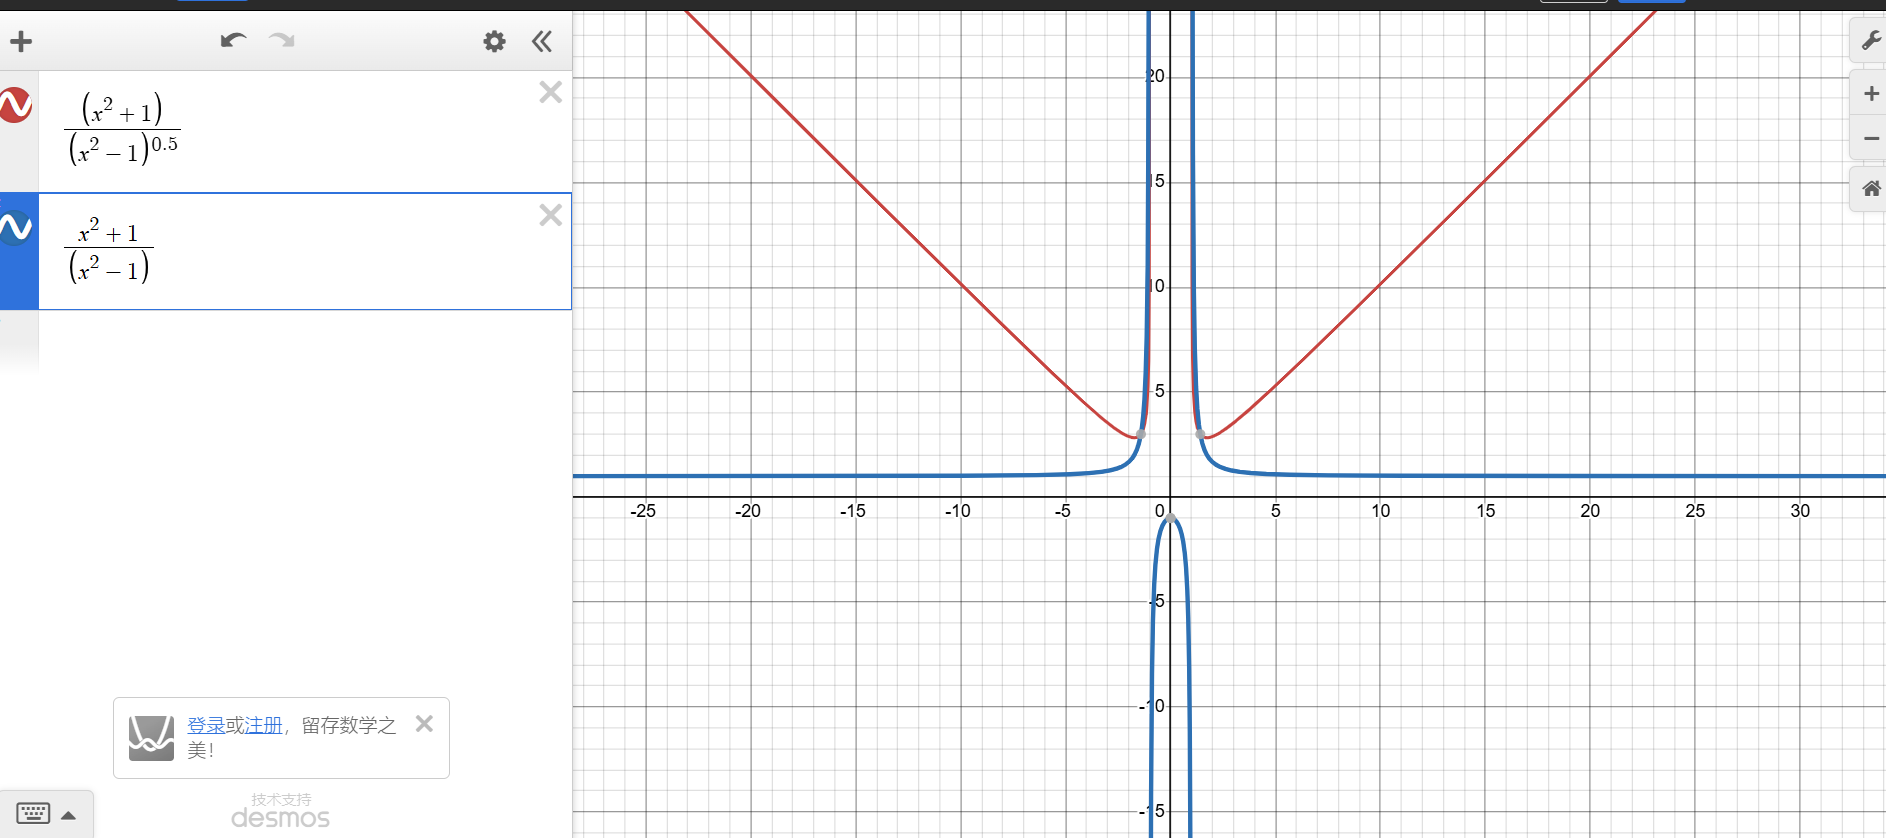Click the Desmos icon in login popup
Image resolution: width=1886 pixels, height=838 pixels.
pyautogui.click(x=151, y=738)
